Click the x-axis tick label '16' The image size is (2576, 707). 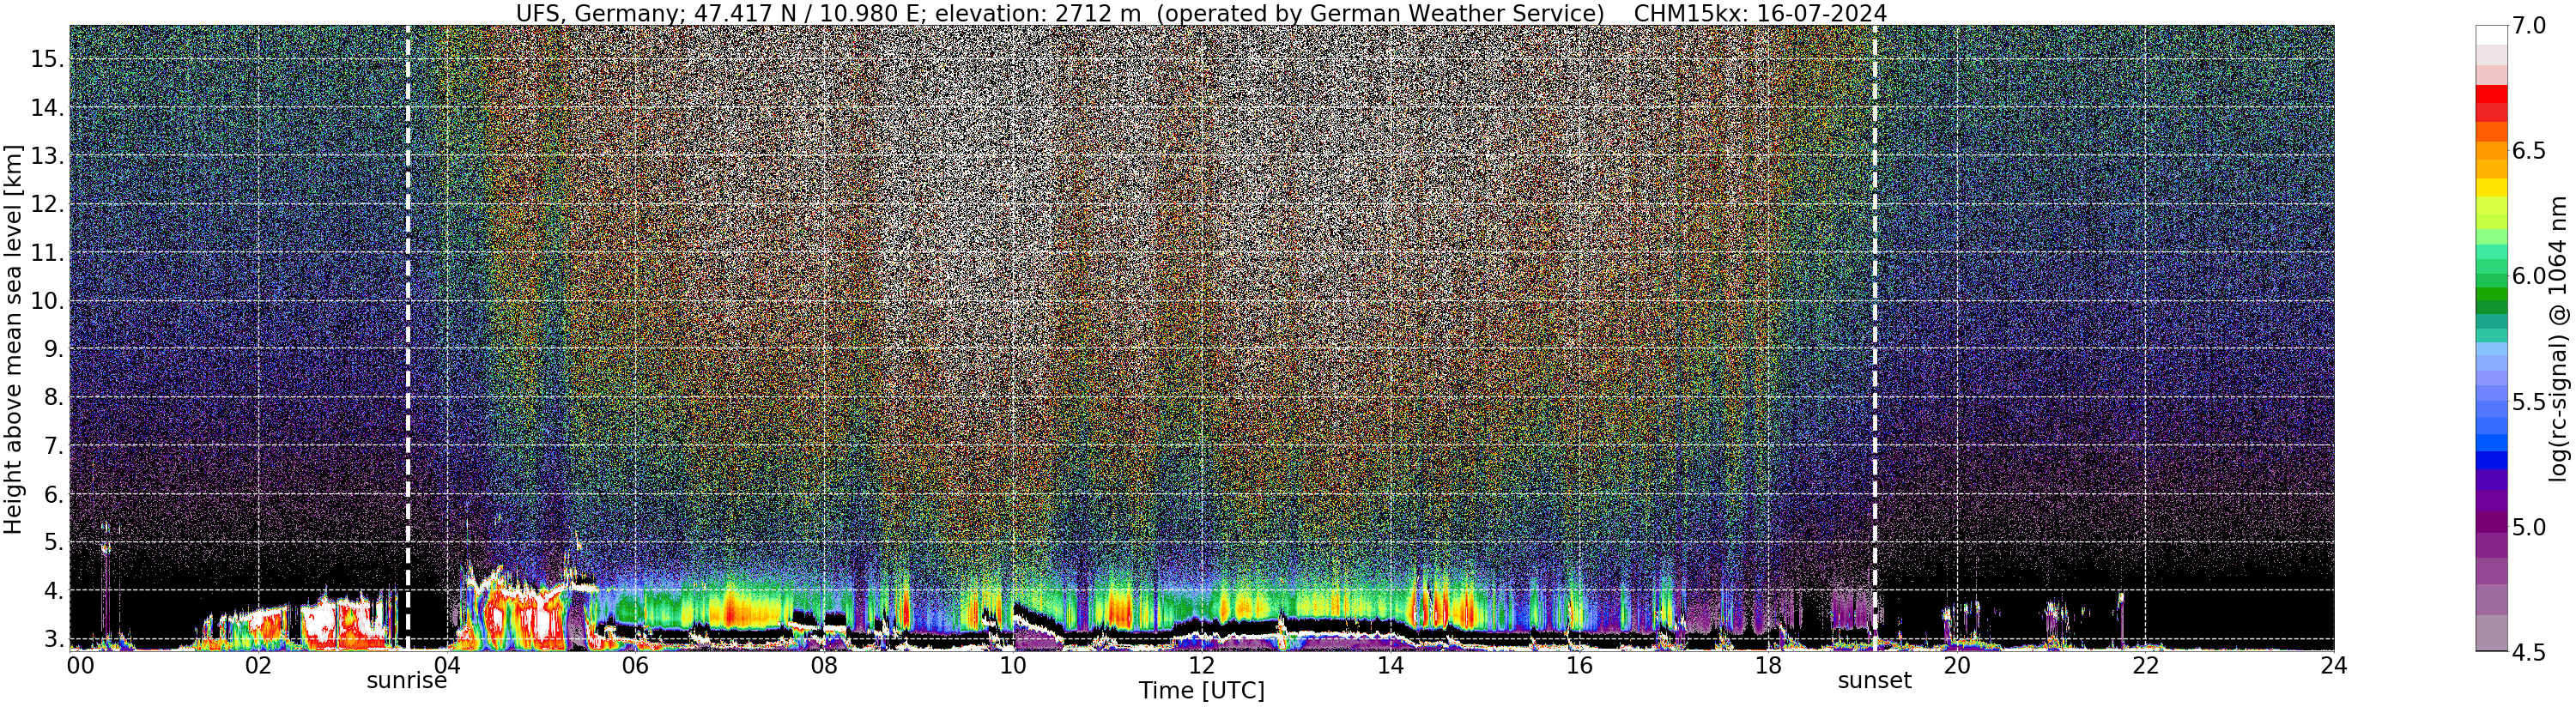(x=1579, y=666)
